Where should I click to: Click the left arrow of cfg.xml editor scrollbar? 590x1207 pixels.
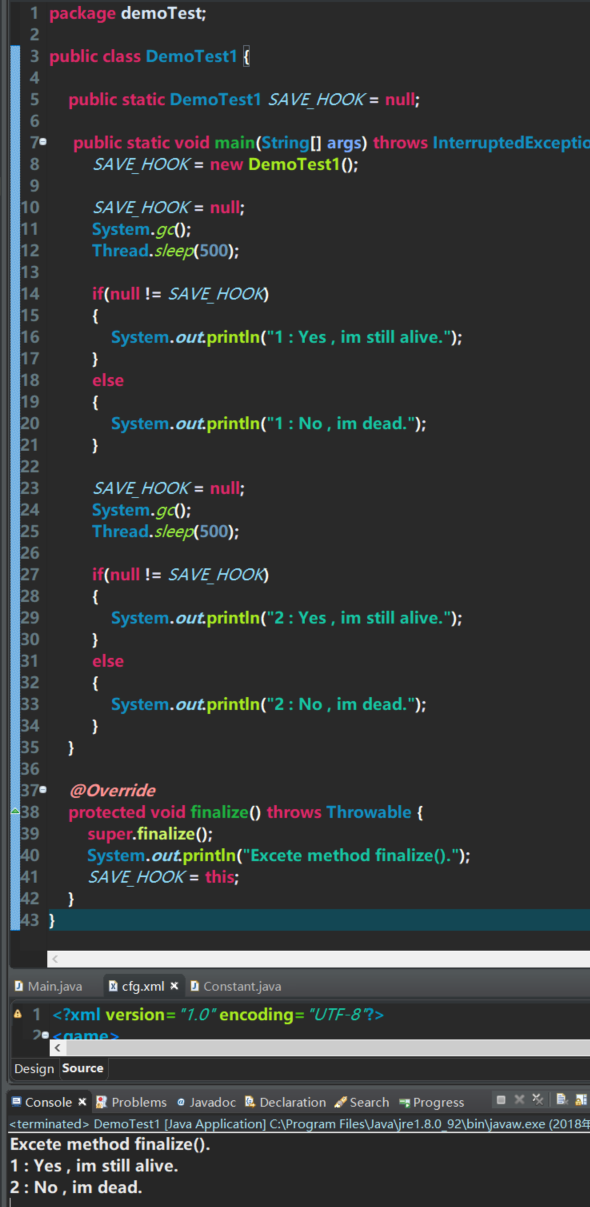click(57, 1048)
